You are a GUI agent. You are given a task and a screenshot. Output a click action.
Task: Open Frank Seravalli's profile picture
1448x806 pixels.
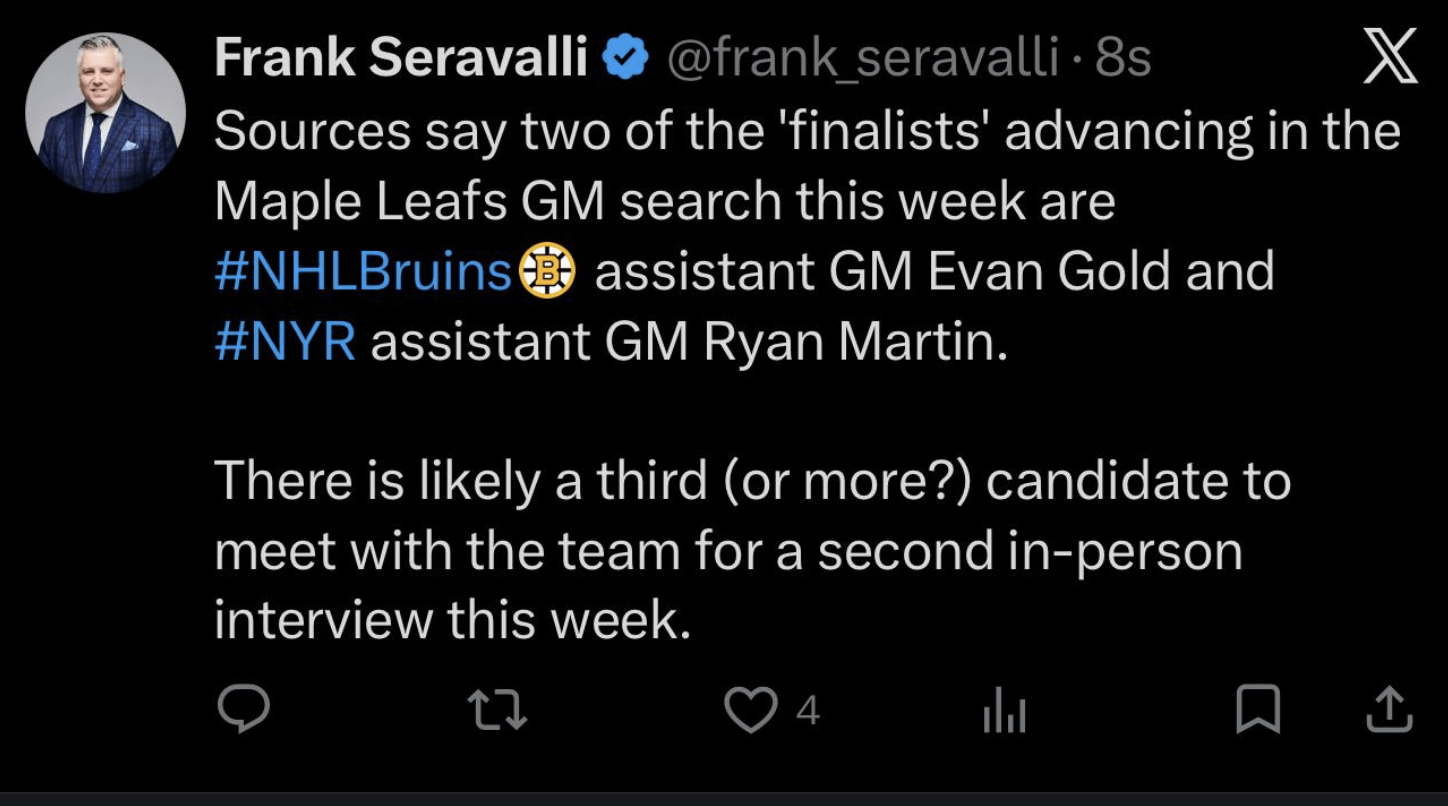105,112
